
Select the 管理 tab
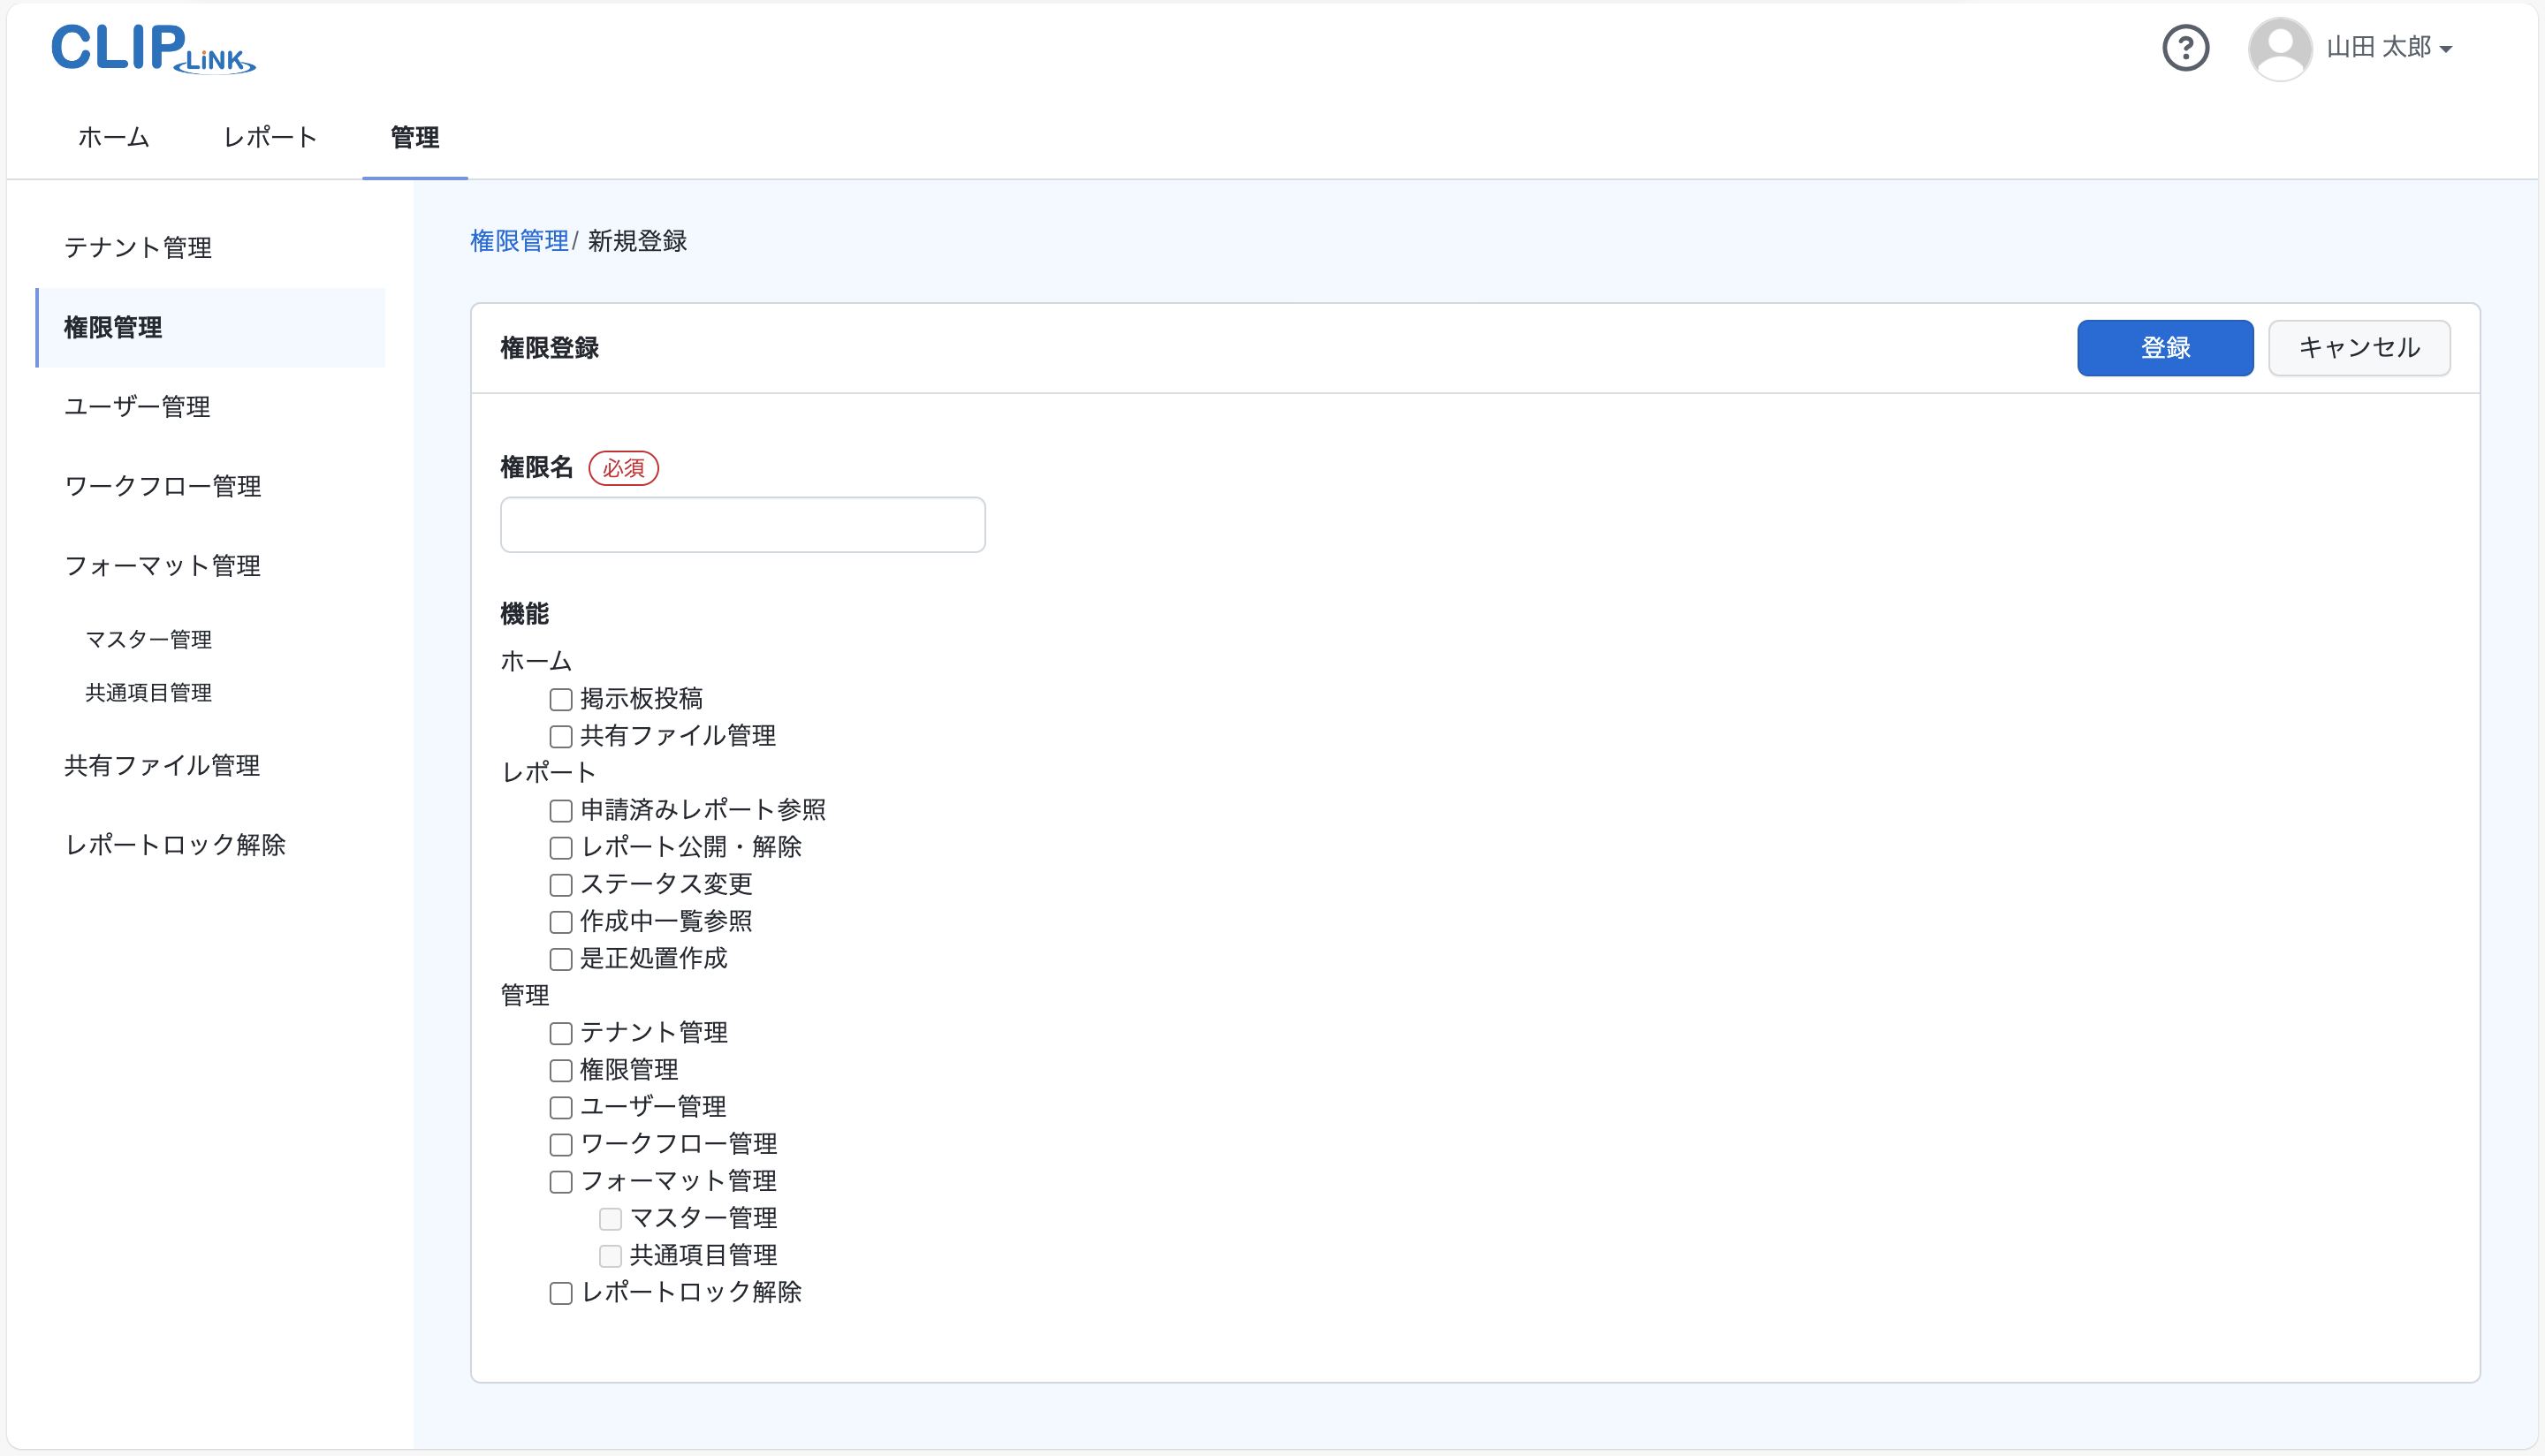[414, 138]
